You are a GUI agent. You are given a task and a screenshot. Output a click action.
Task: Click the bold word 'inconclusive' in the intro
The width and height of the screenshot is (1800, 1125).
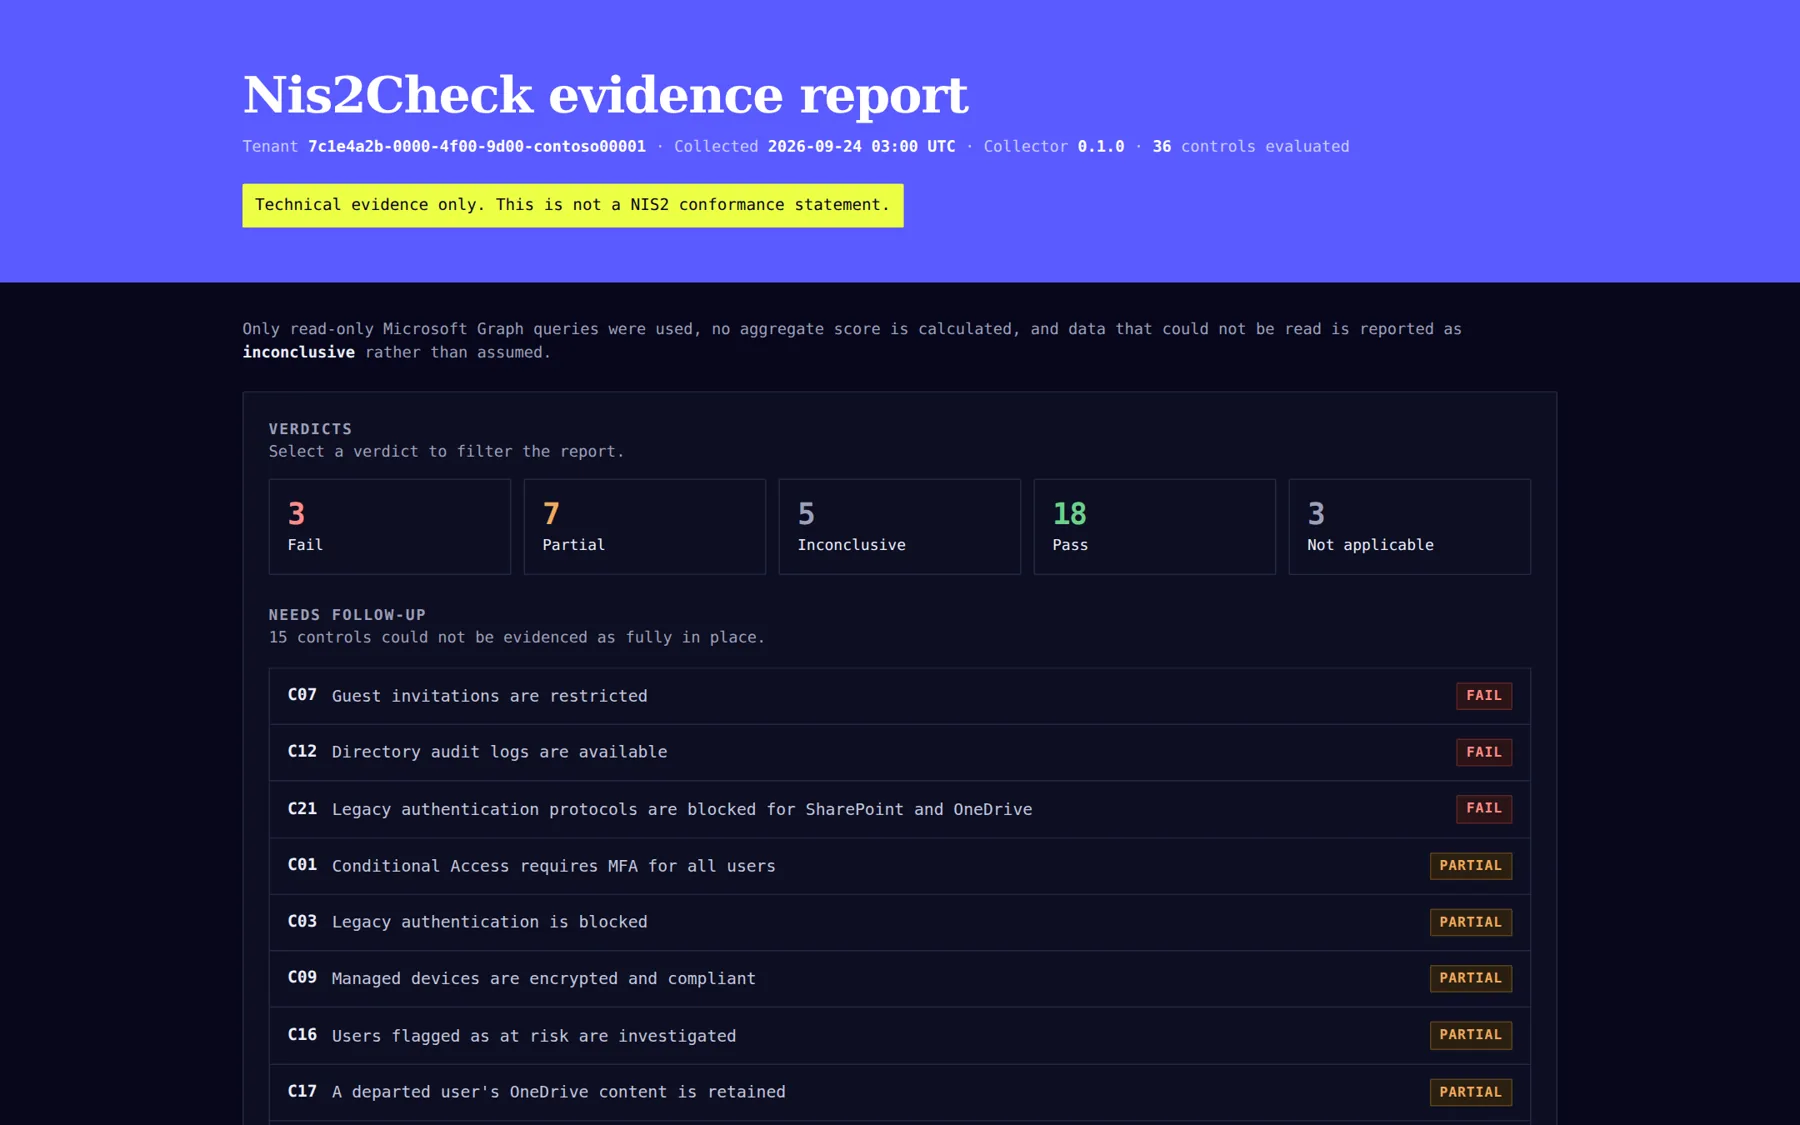pyautogui.click(x=298, y=352)
